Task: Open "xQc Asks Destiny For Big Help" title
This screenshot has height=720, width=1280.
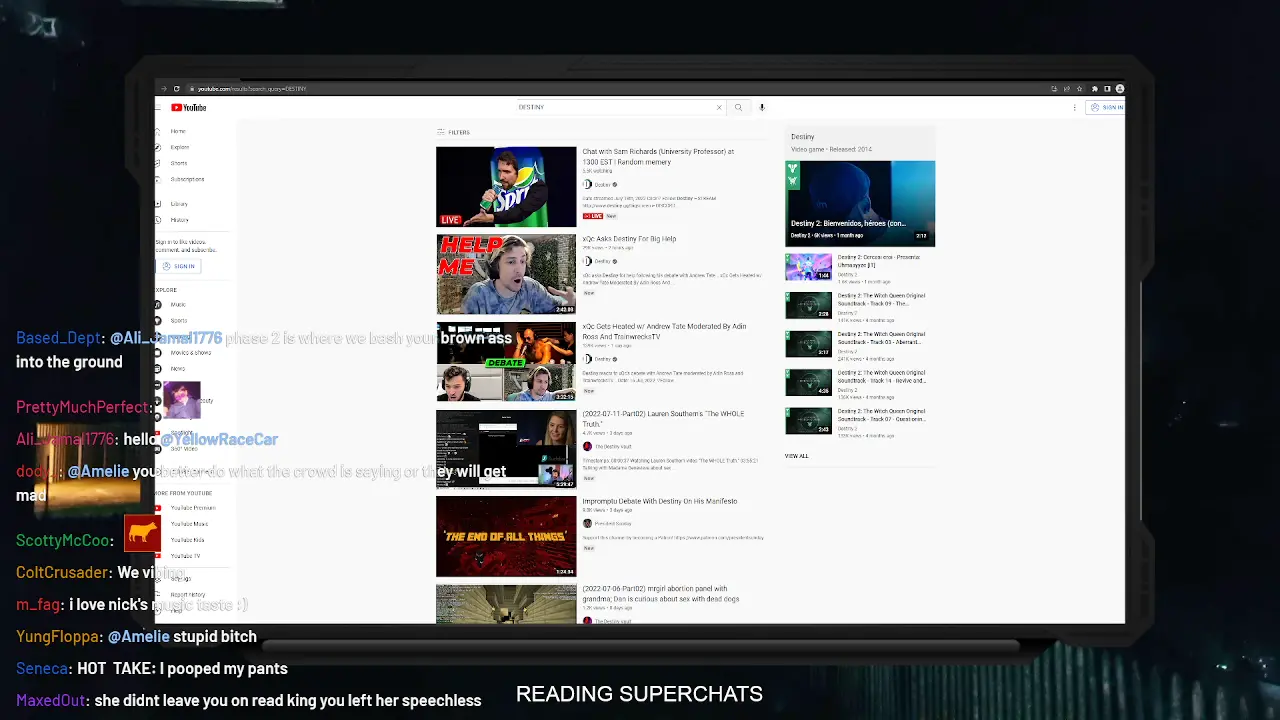Action: click(629, 239)
